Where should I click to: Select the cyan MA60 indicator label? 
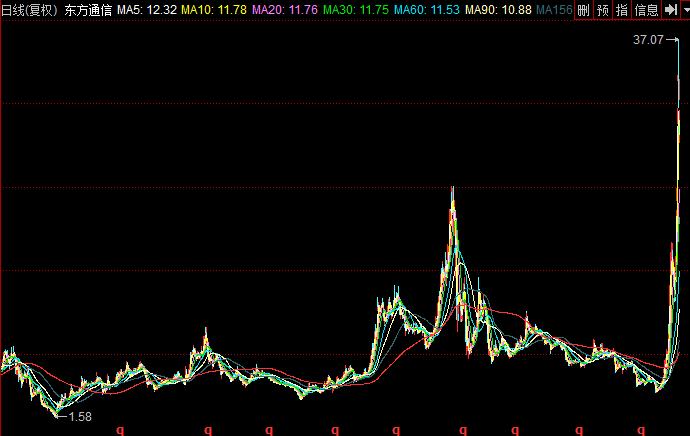(427, 10)
